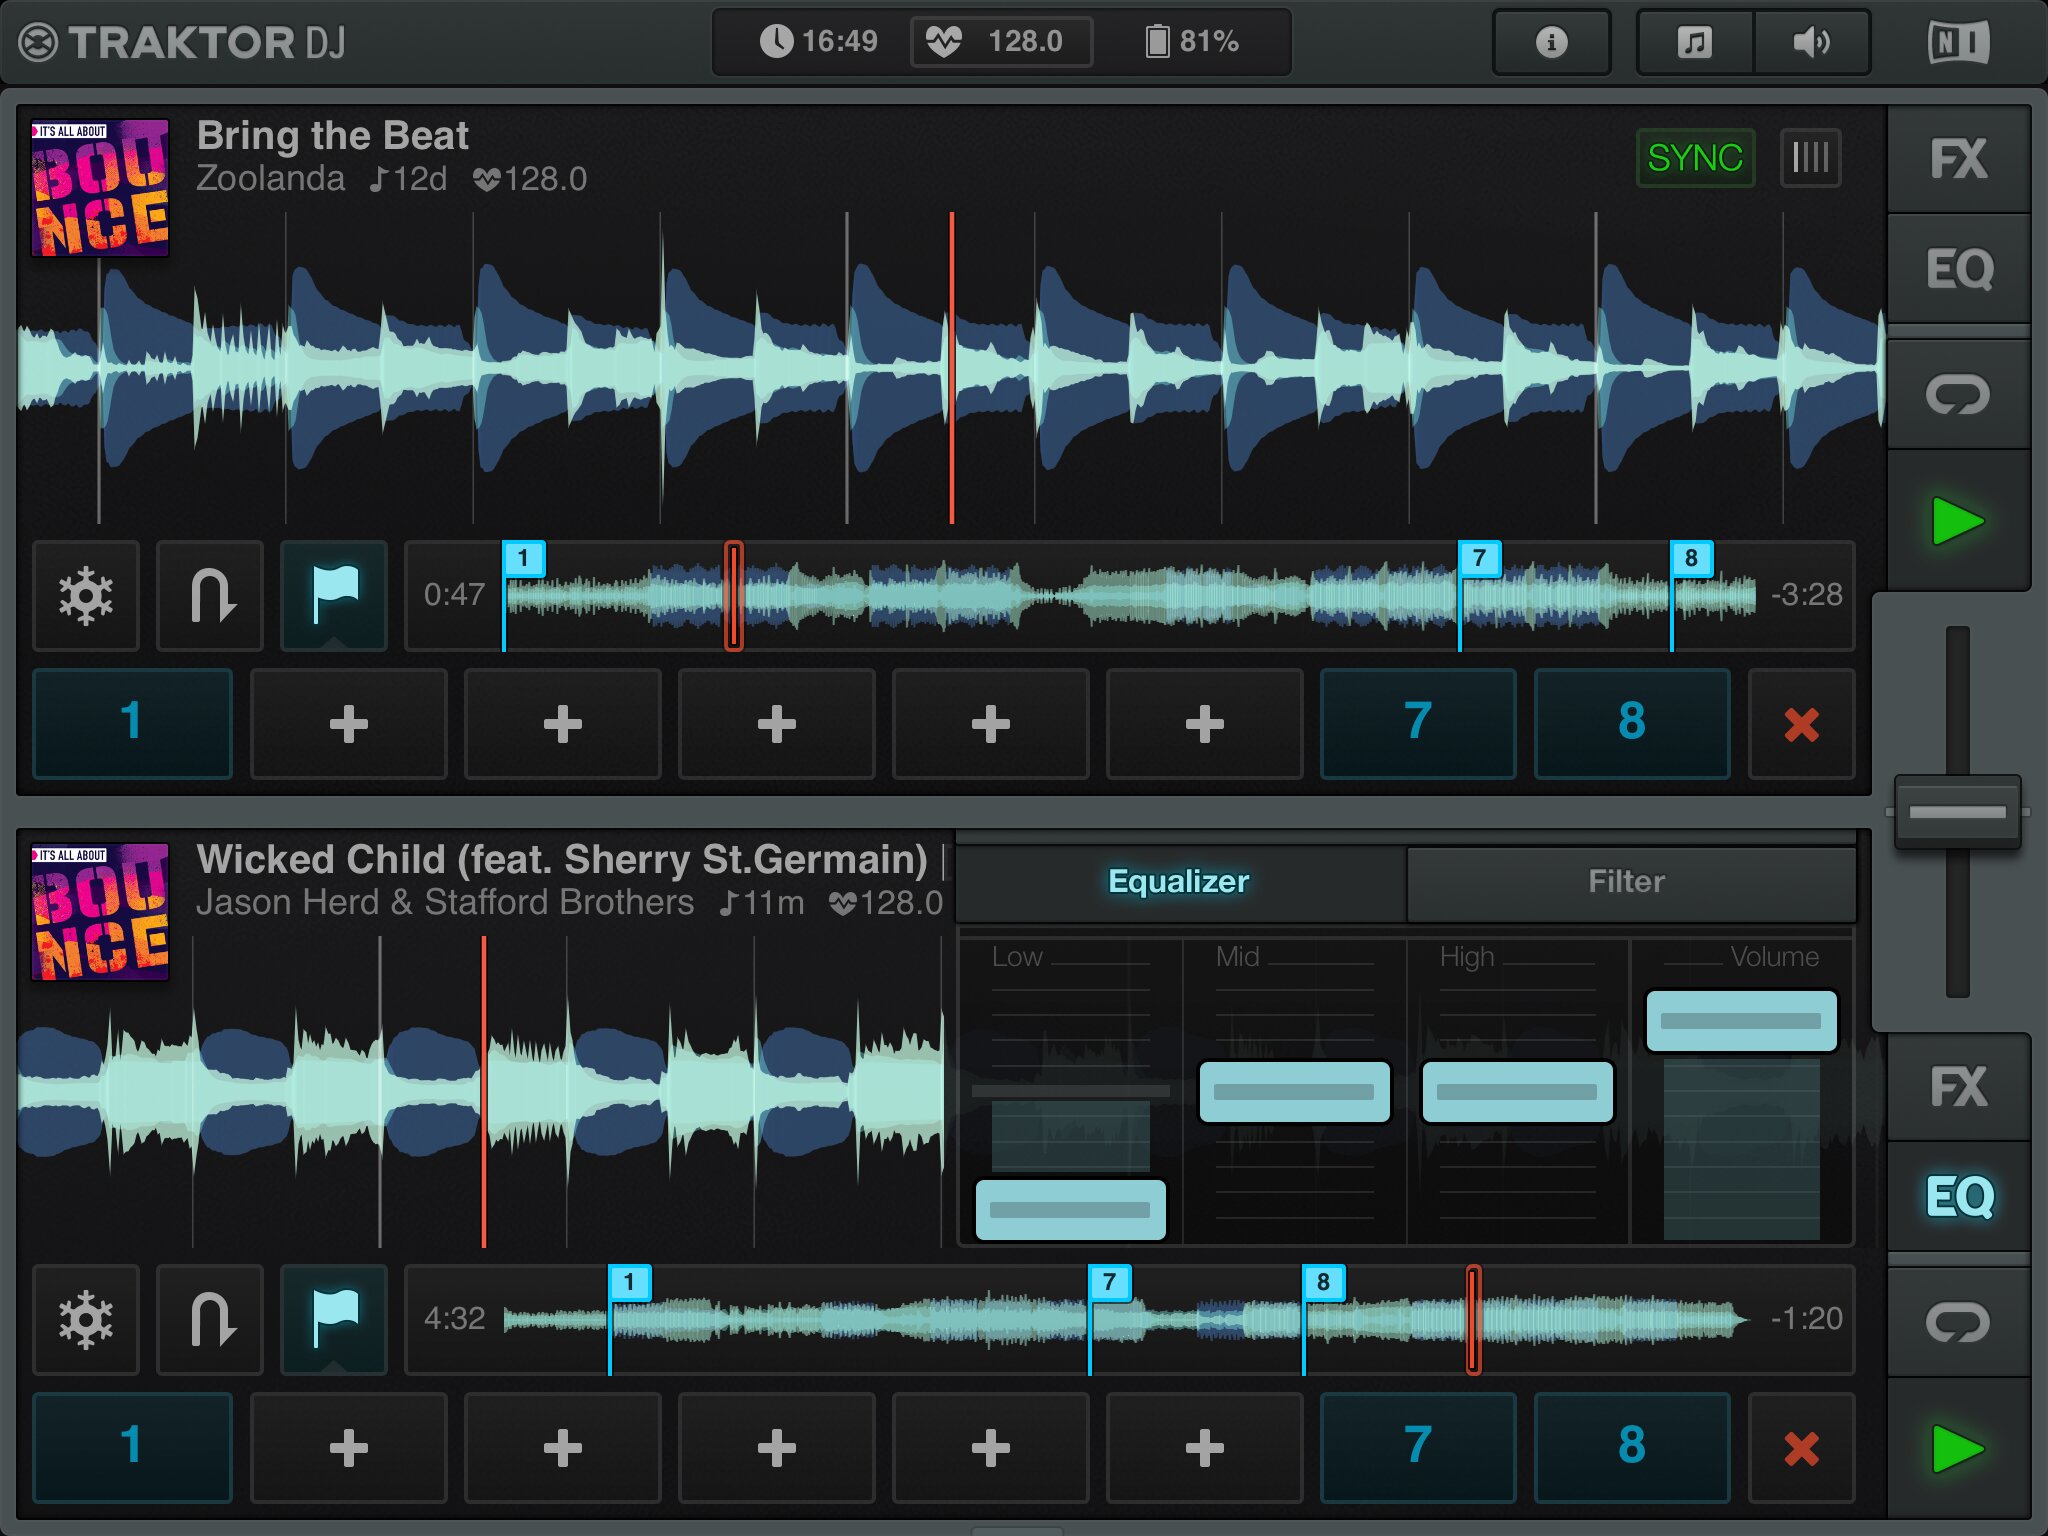Click the High EQ slider handle
2048x1536 pixels.
coord(1517,1092)
